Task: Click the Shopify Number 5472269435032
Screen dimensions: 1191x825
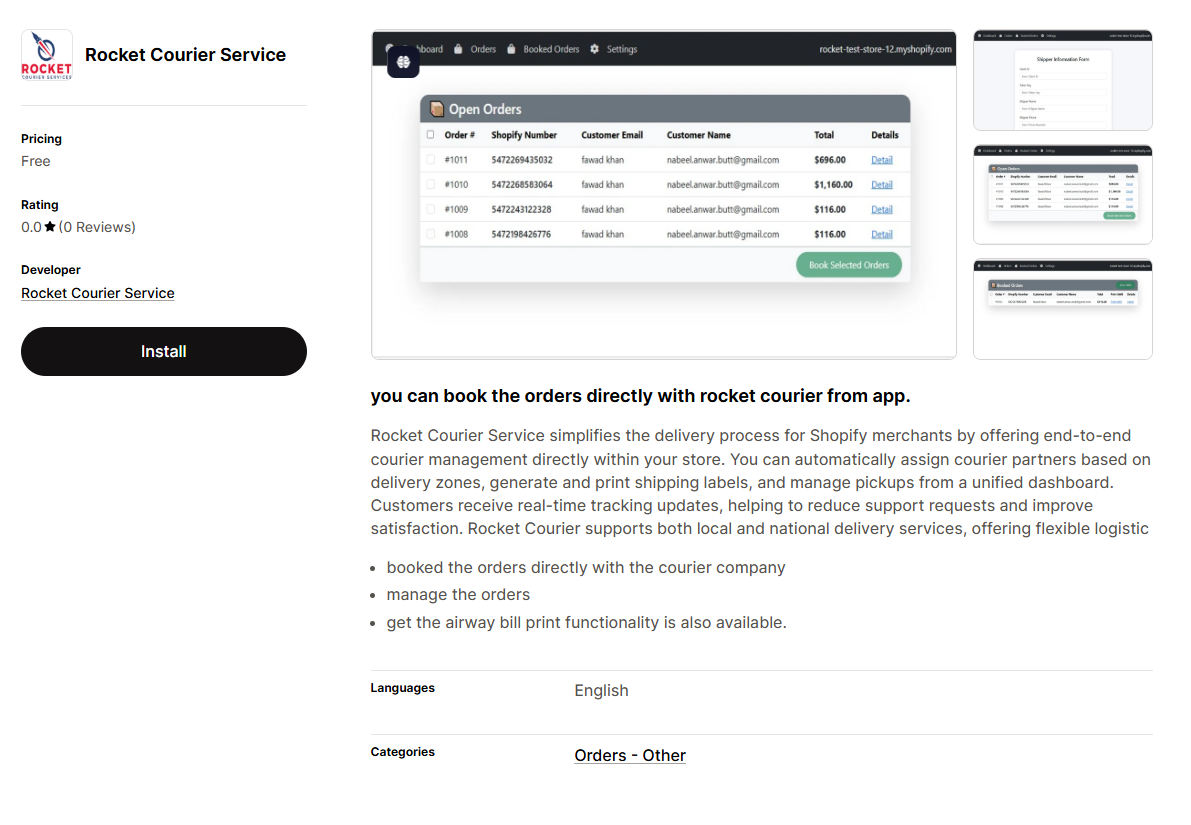Action: point(522,160)
